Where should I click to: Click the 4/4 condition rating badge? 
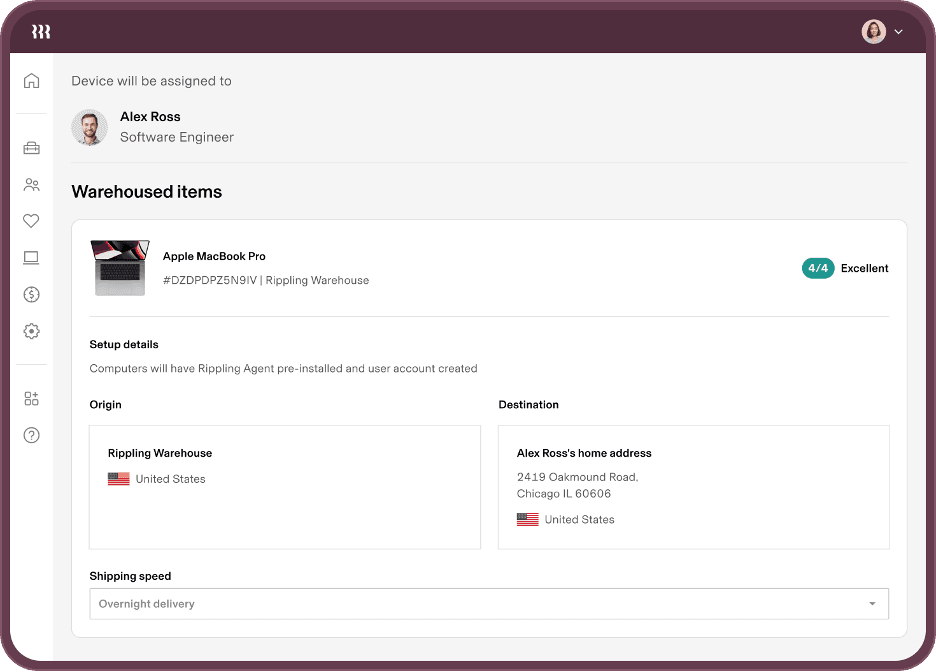[817, 268]
